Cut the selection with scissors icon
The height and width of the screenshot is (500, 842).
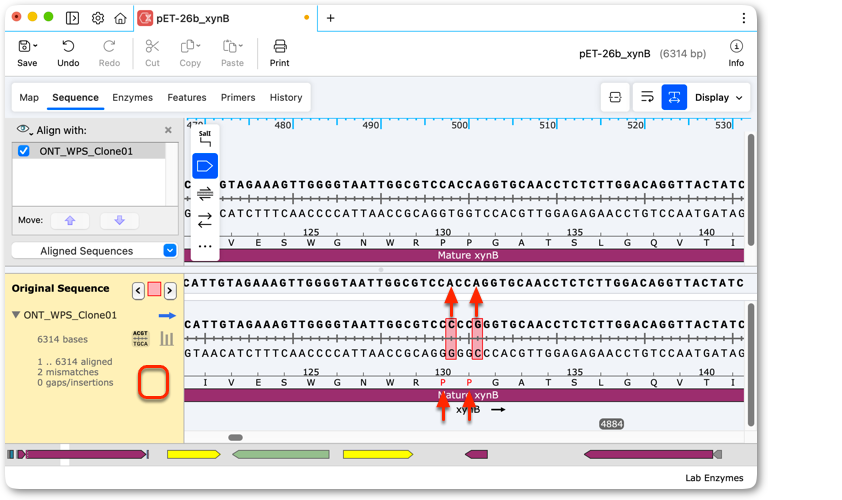point(153,53)
